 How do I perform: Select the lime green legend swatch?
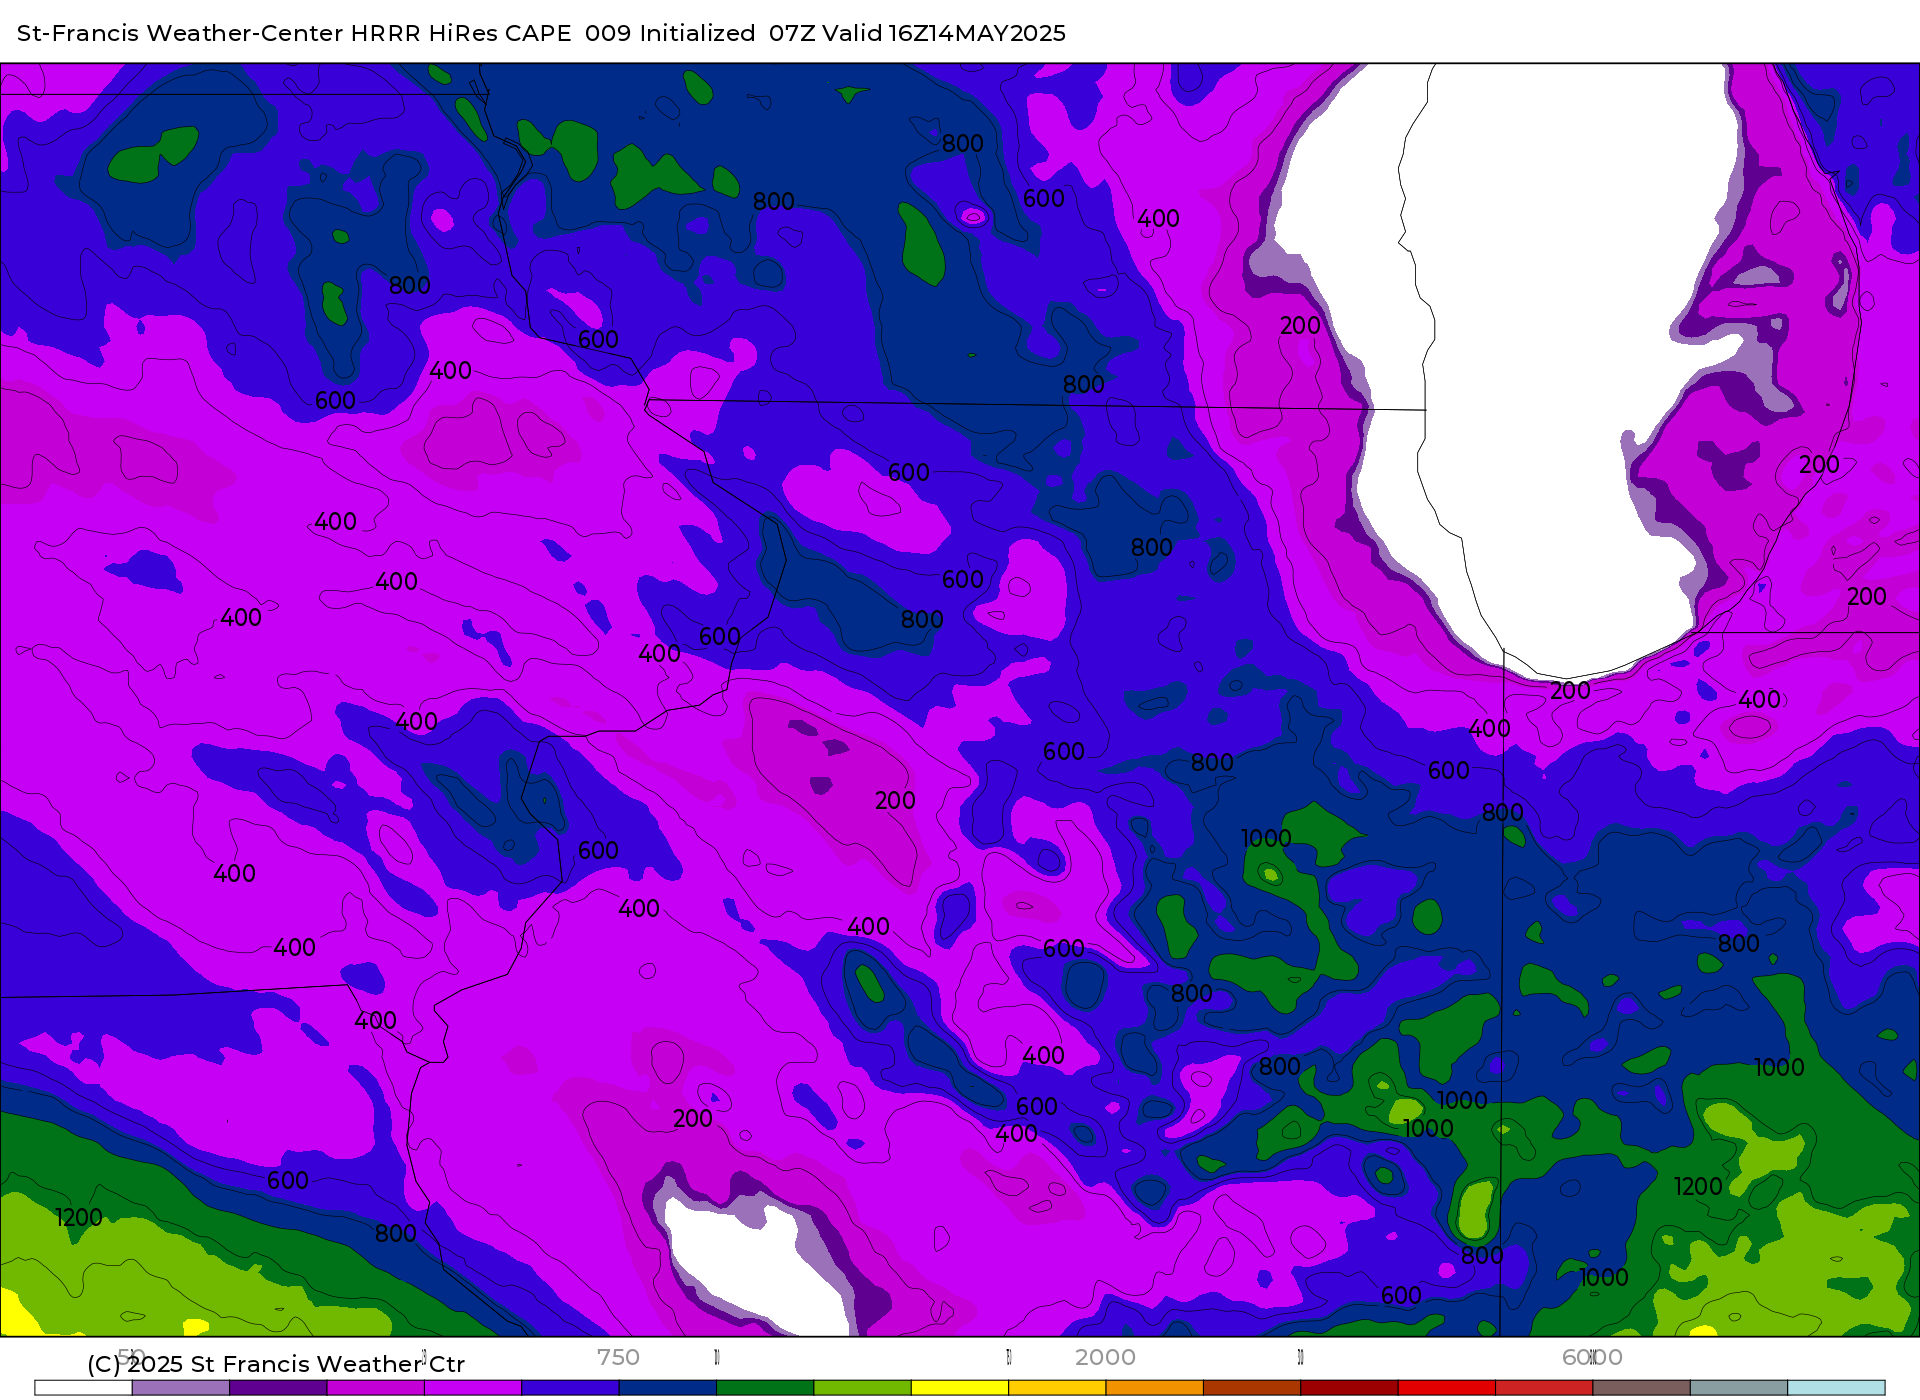coord(862,1388)
